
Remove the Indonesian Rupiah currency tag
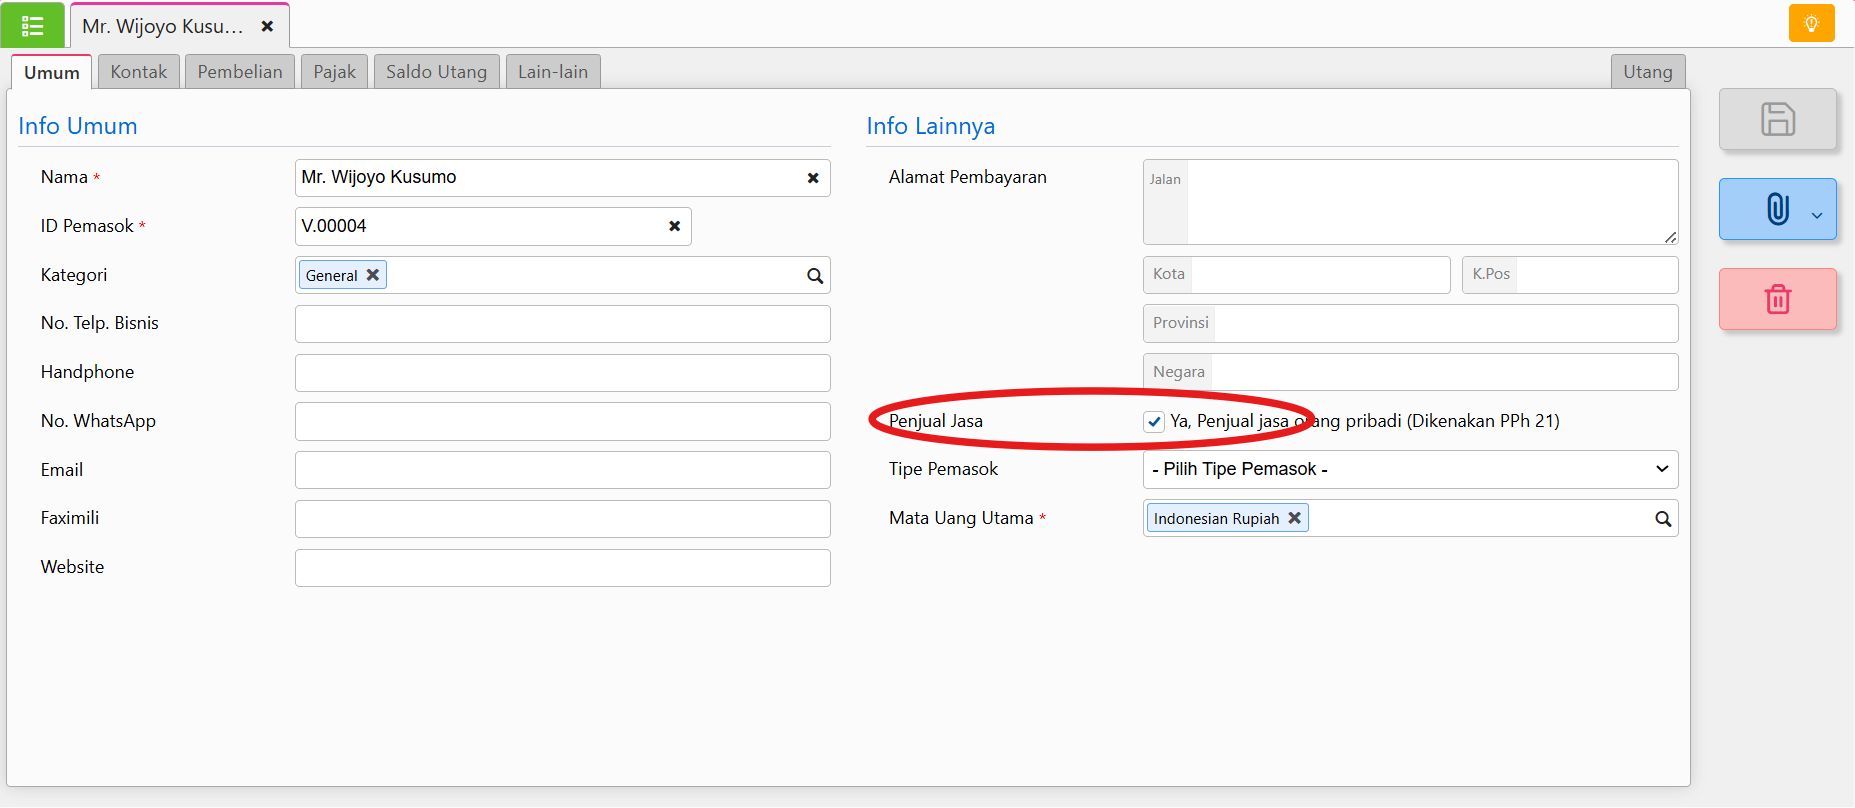[1294, 518]
